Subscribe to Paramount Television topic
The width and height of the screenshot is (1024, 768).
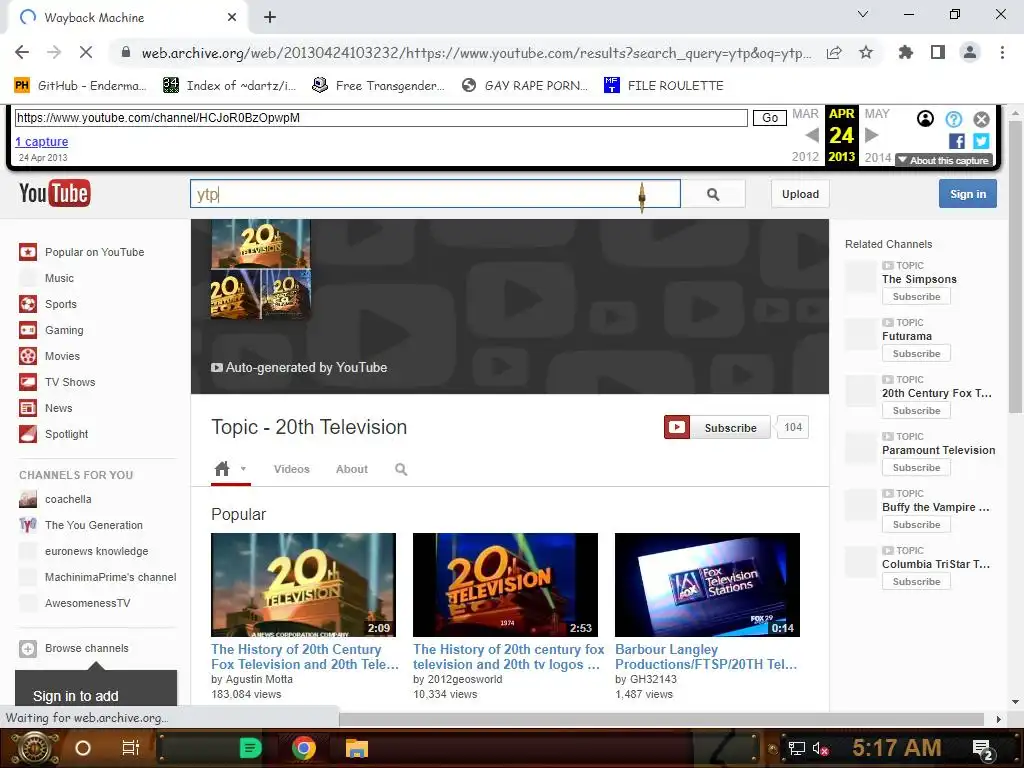tap(916, 468)
